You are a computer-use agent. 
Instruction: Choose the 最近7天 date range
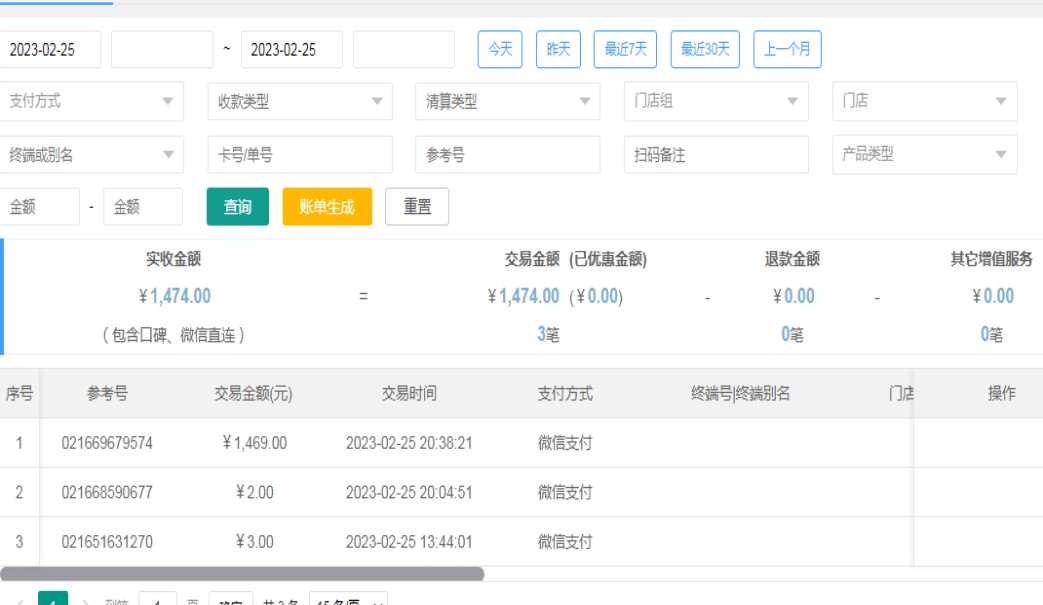[626, 49]
